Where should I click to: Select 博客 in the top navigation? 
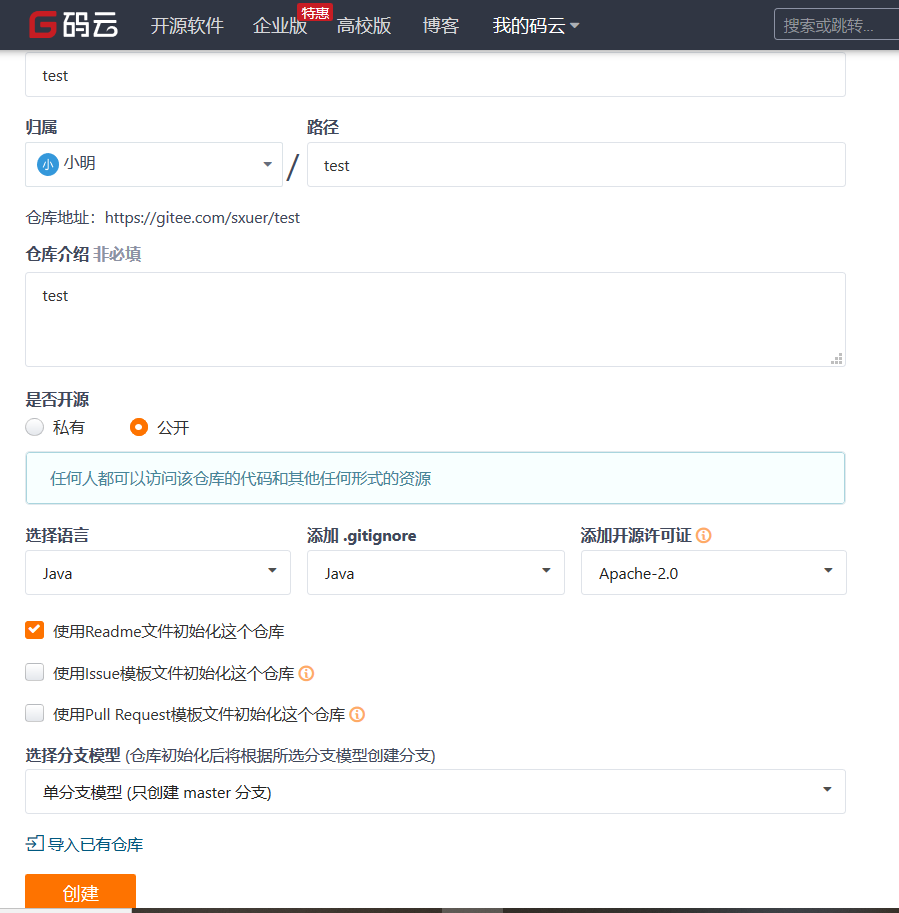[x=441, y=27]
